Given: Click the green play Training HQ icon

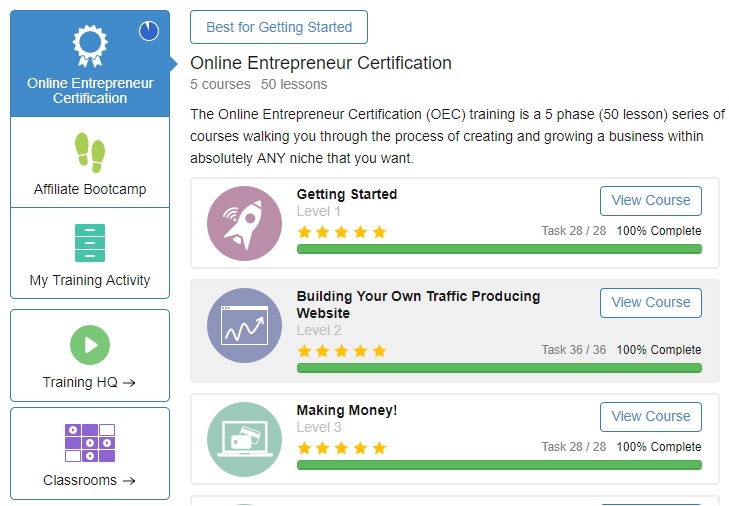Looking at the screenshot, I should point(90,345).
